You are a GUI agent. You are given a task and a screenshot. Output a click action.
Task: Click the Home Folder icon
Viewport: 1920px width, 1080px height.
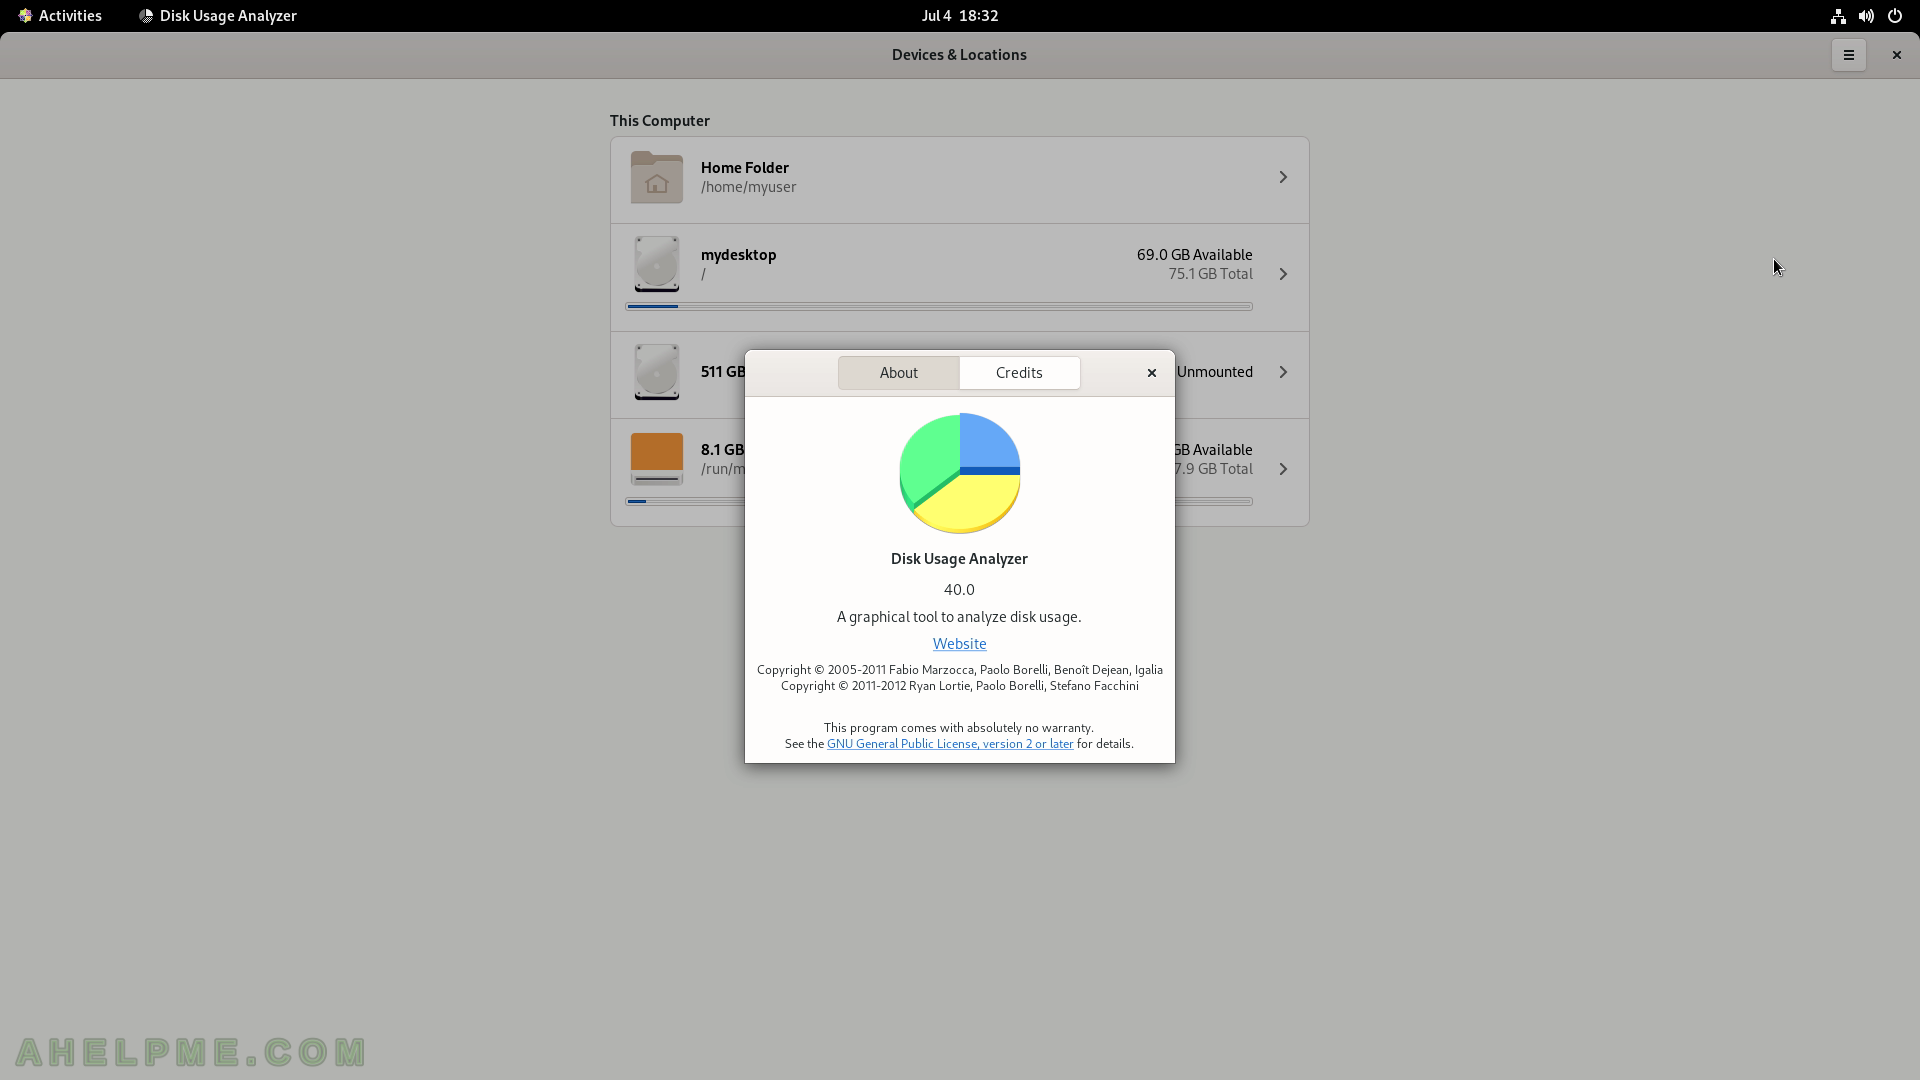pyautogui.click(x=657, y=177)
